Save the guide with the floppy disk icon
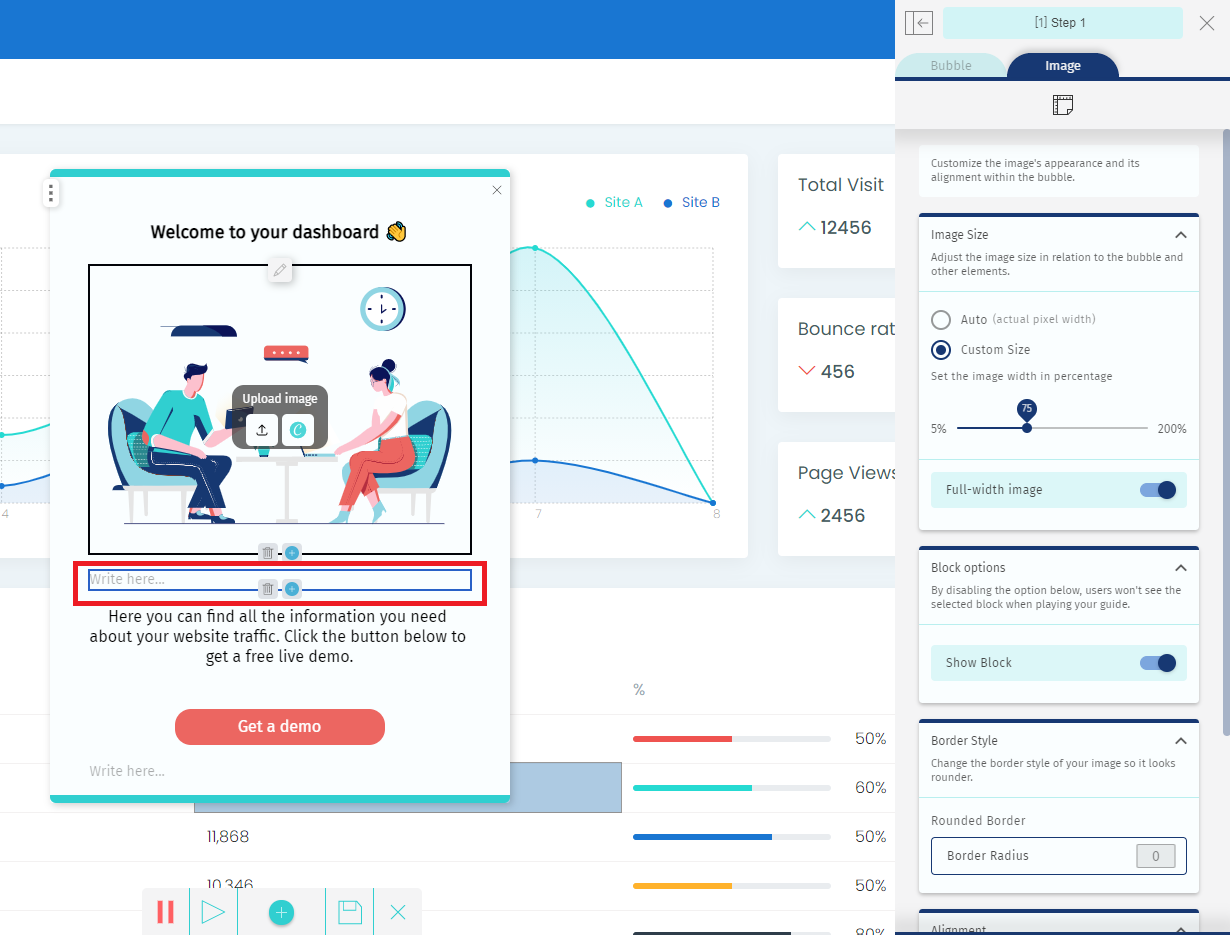1230x935 pixels. (x=349, y=912)
